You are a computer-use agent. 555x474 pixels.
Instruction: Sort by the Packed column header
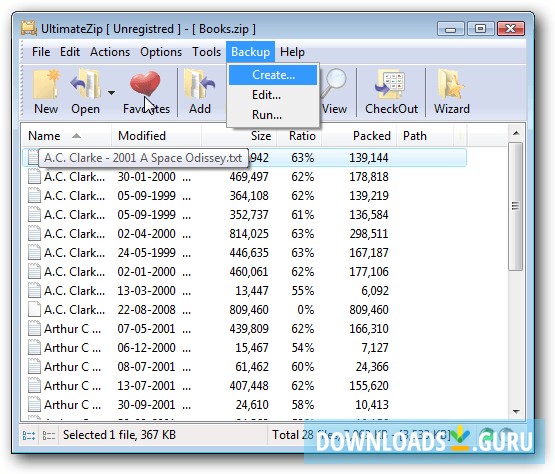[359, 136]
